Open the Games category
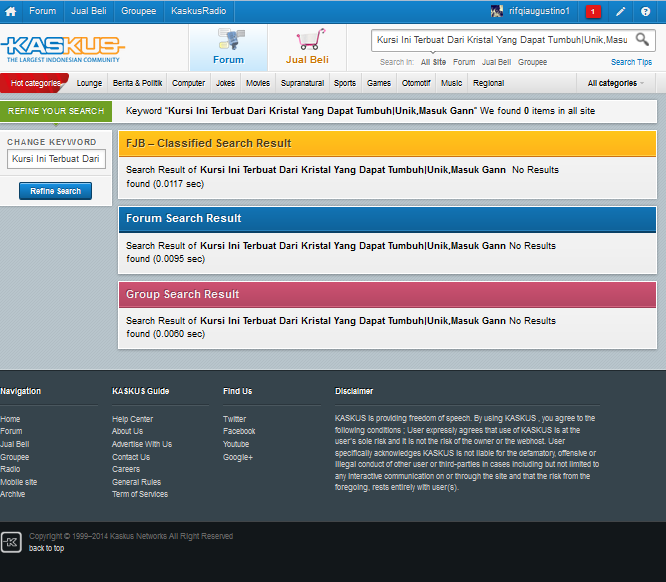Viewport: 666px width, 582px height. [378, 83]
